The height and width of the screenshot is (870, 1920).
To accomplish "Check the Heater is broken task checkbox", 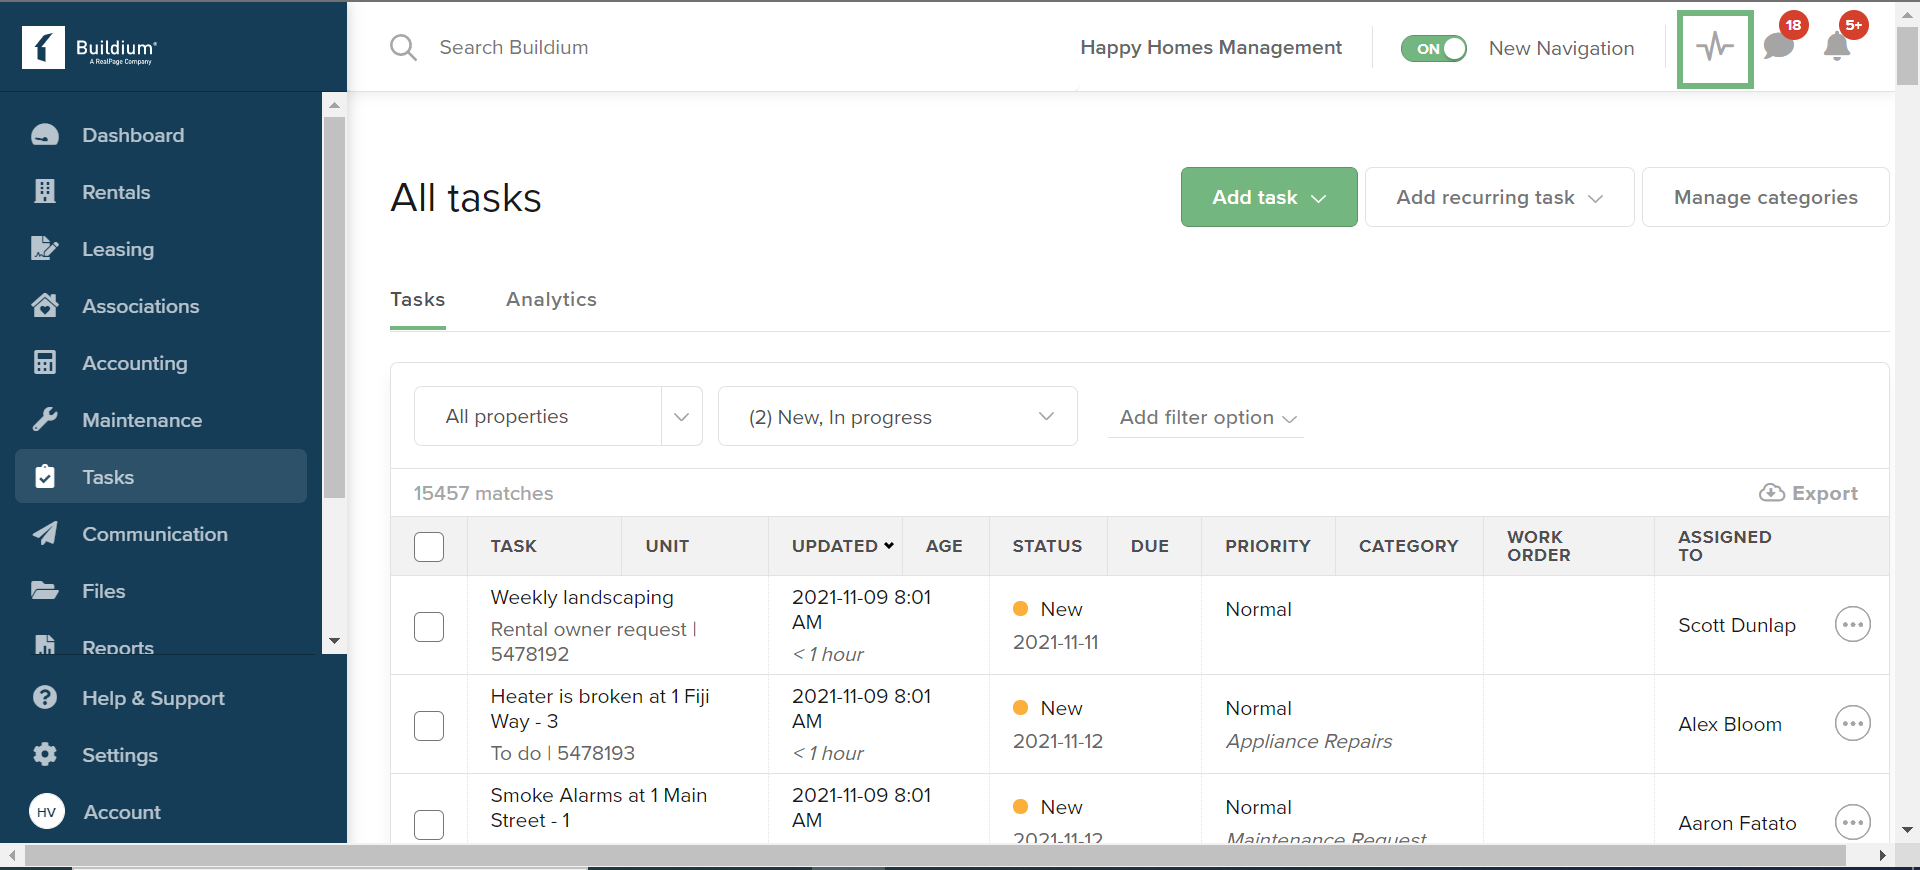I will click(x=429, y=726).
